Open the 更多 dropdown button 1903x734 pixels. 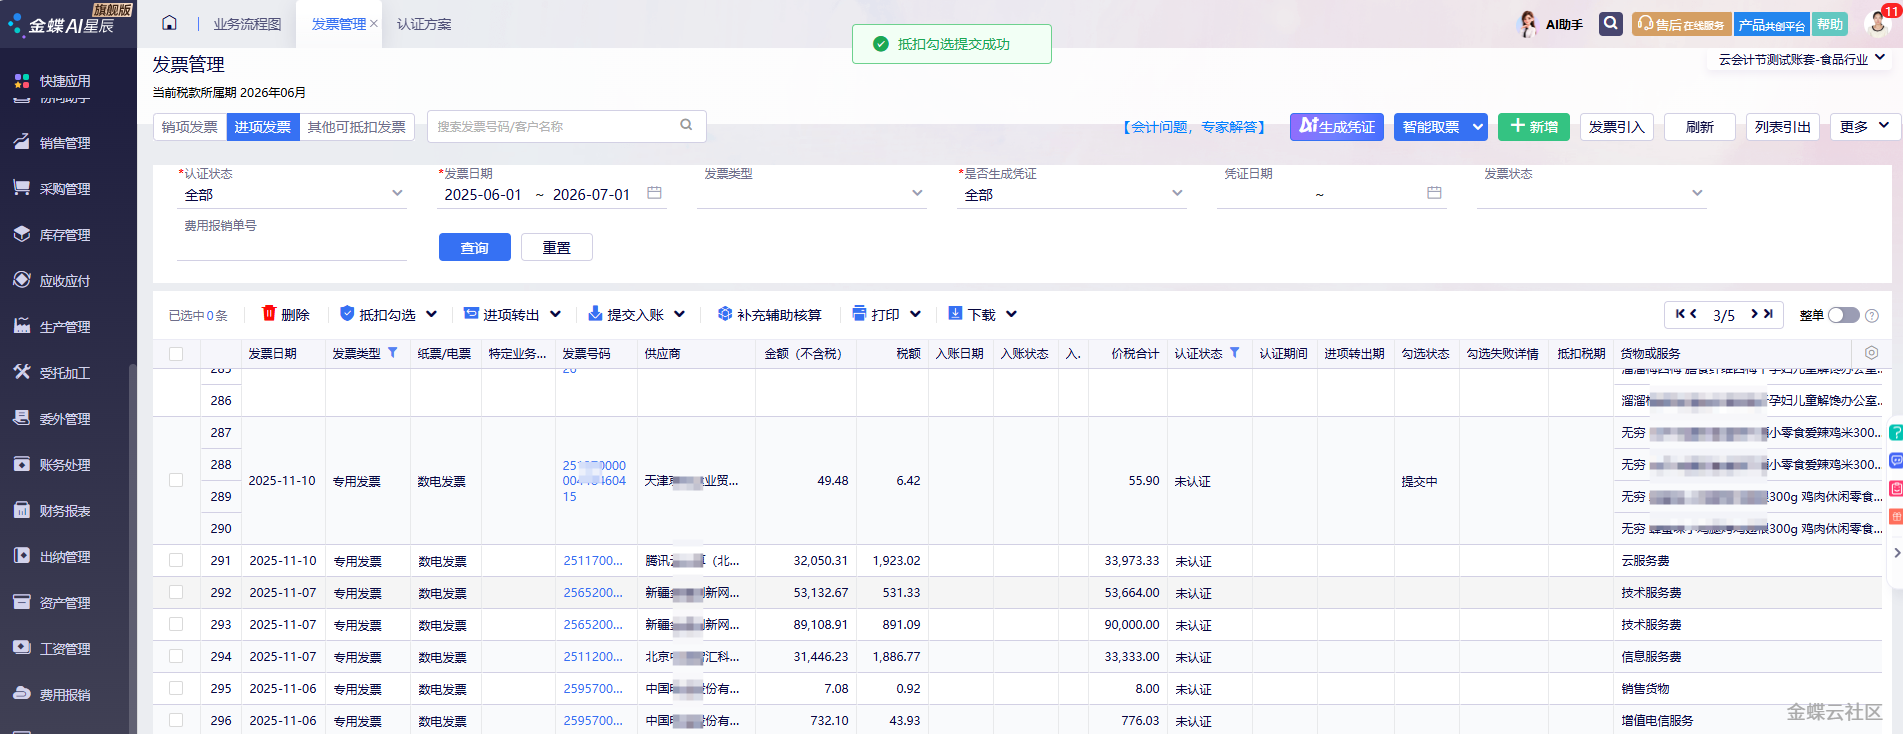[1864, 127]
